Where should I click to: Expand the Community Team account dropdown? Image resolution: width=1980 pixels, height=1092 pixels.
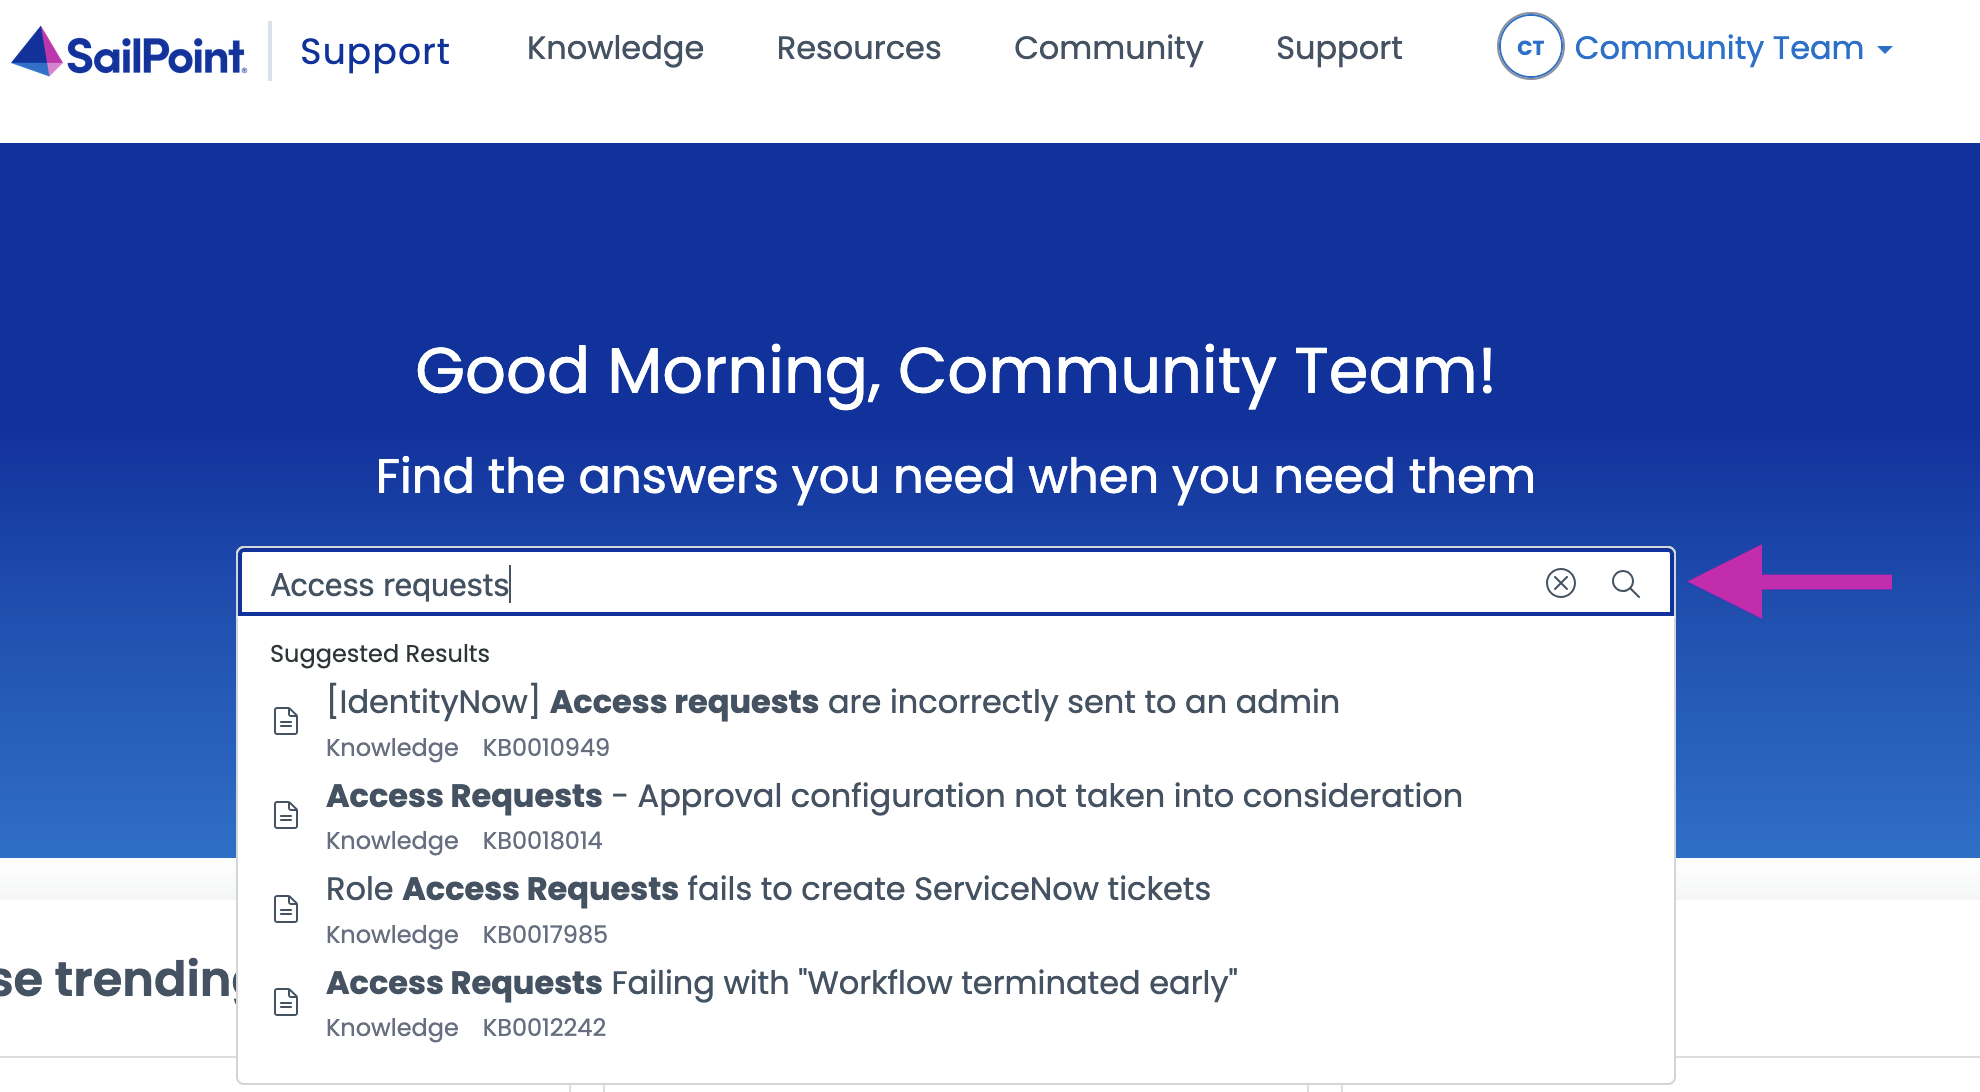(1886, 48)
